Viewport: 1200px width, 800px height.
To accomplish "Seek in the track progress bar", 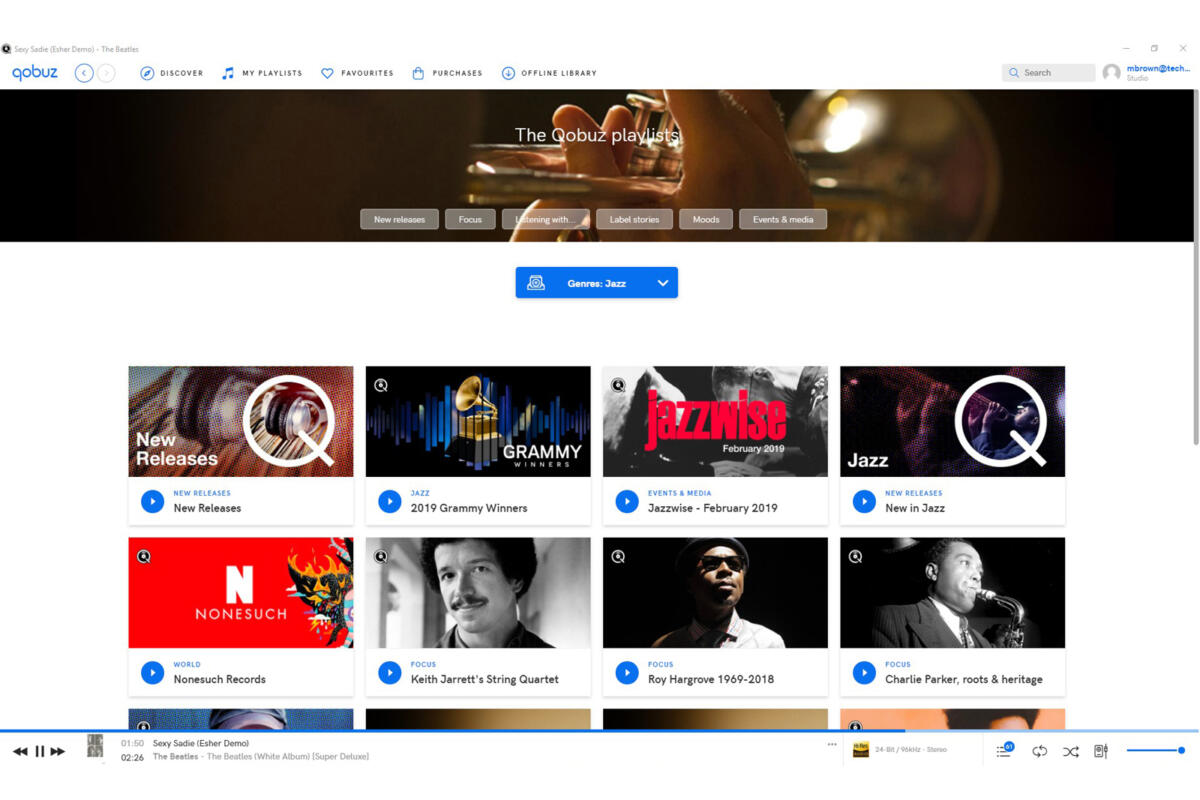I will tap(600, 731).
